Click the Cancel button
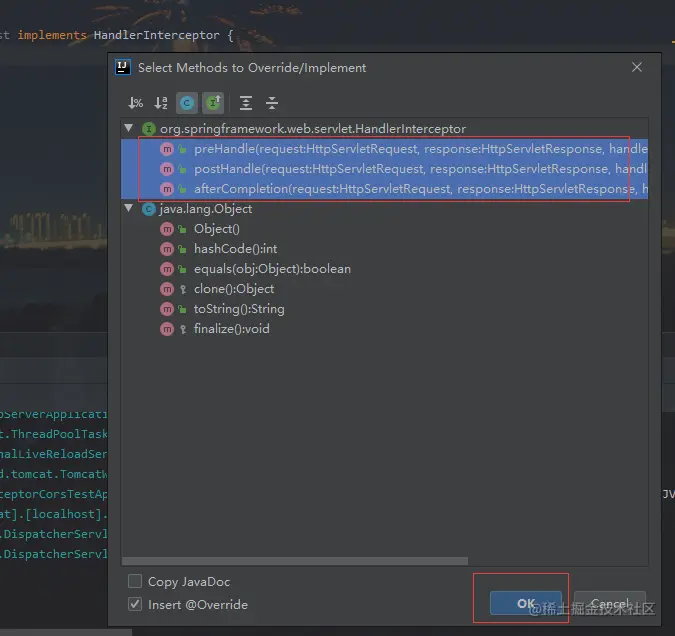The width and height of the screenshot is (675, 636). click(610, 603)
